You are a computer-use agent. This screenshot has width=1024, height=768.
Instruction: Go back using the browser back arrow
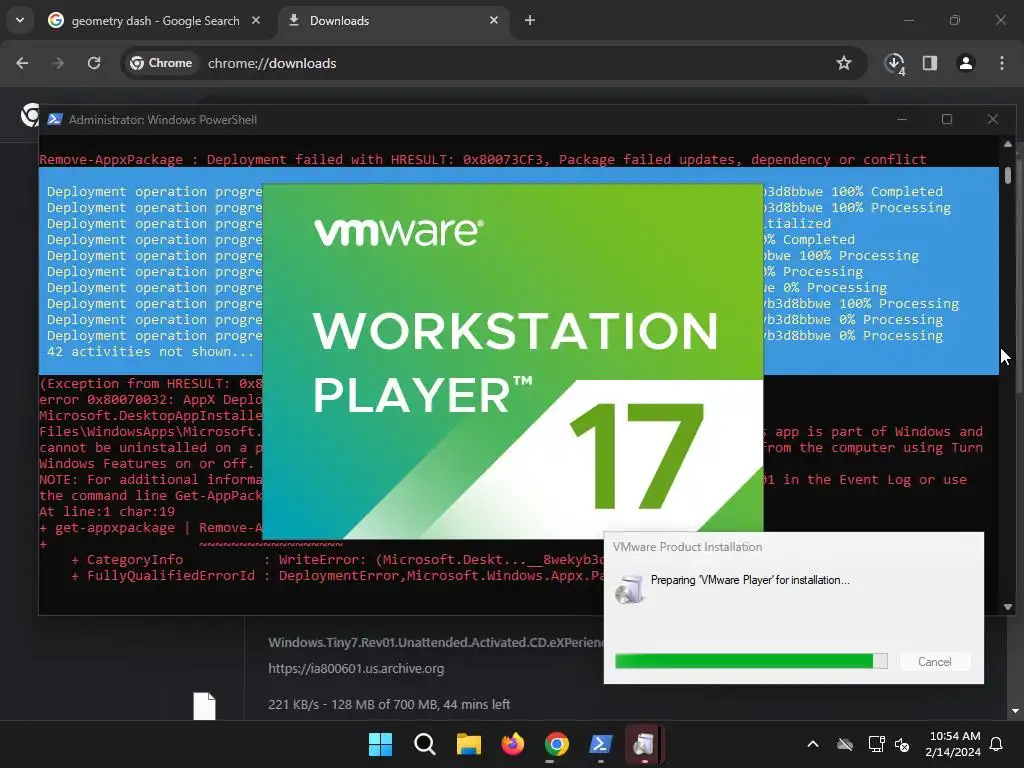click(x=22, y=63)
